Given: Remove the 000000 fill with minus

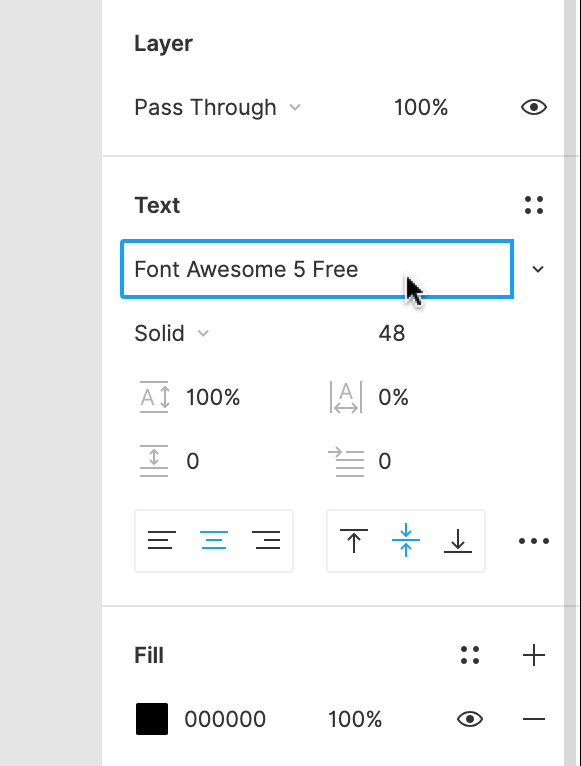Looking at the screenshot, I should [534, 719].
